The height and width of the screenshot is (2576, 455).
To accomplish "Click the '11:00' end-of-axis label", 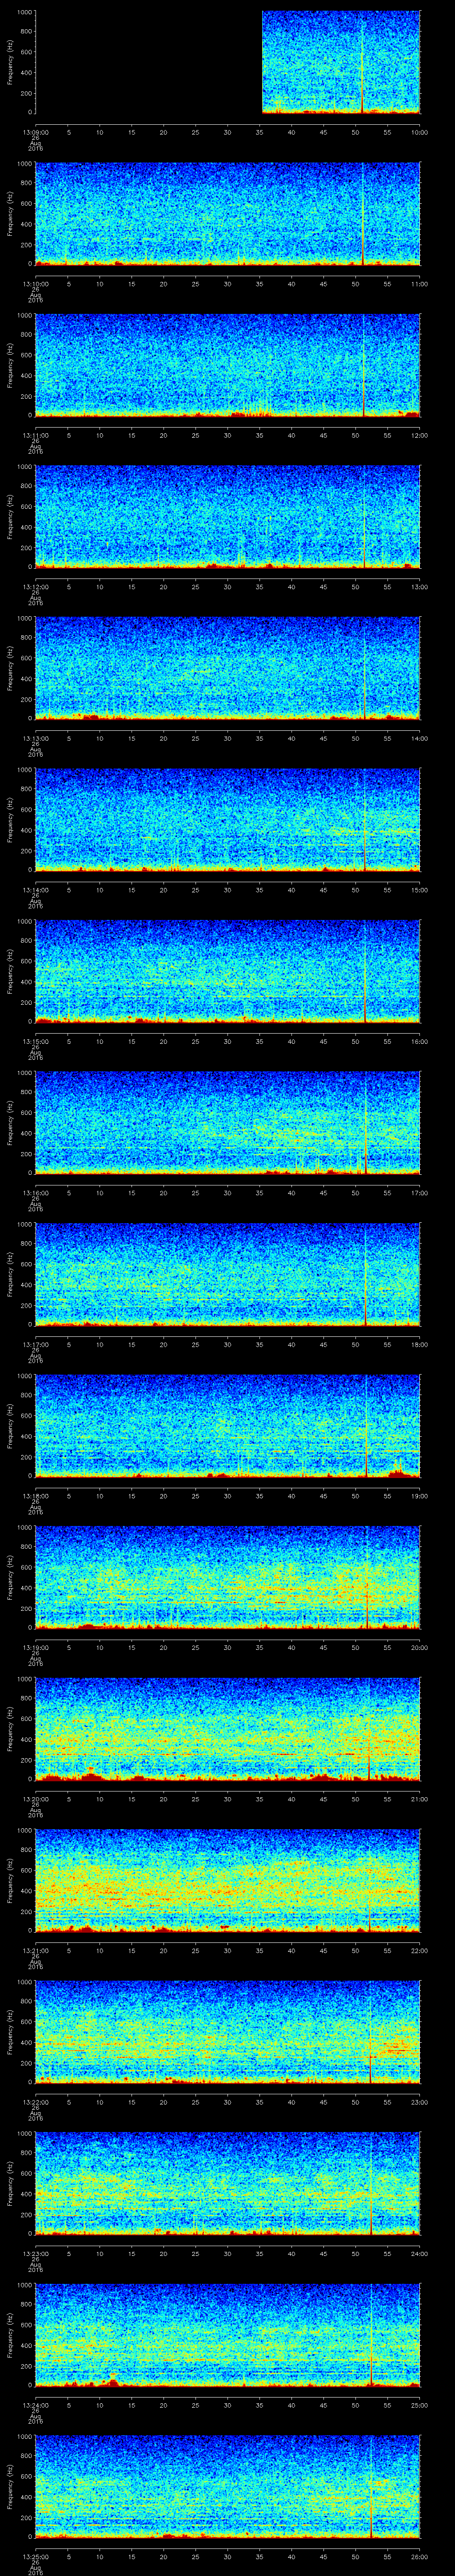I will click(420, 284).
